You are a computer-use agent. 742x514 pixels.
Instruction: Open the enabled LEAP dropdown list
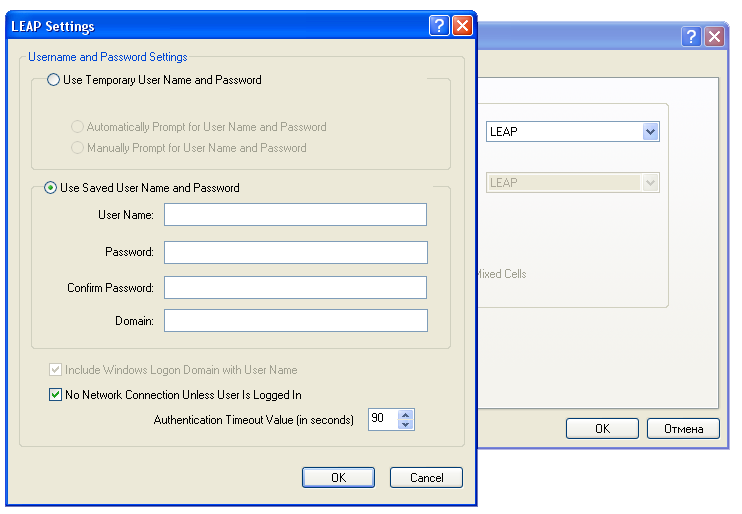point(650,131)
